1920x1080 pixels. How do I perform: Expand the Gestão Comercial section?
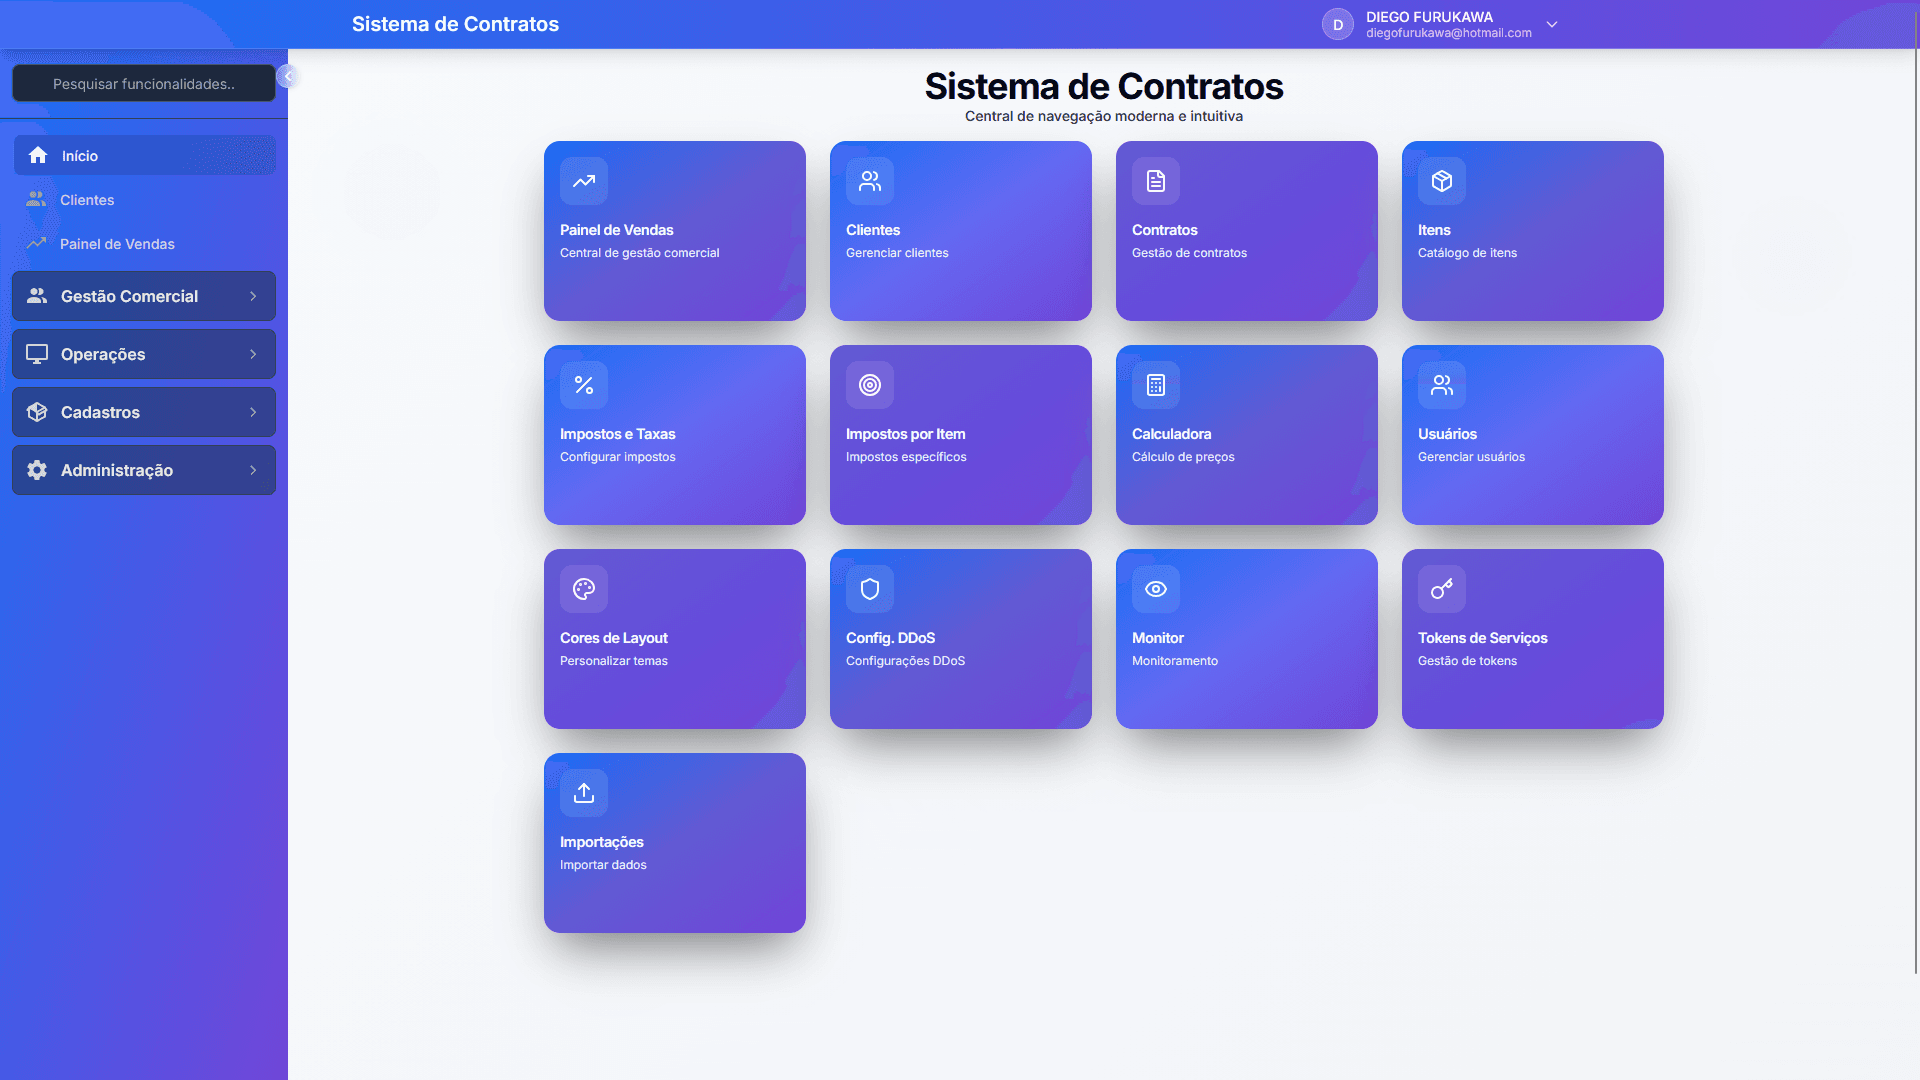click(x=143, y=296)
